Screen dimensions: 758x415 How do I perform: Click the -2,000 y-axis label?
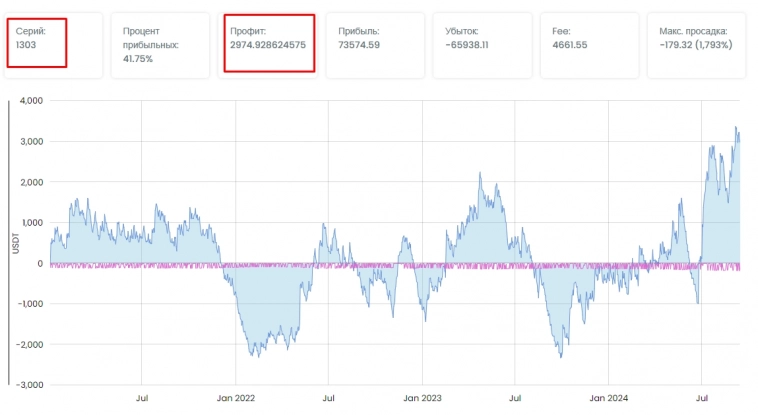point(30,345)
